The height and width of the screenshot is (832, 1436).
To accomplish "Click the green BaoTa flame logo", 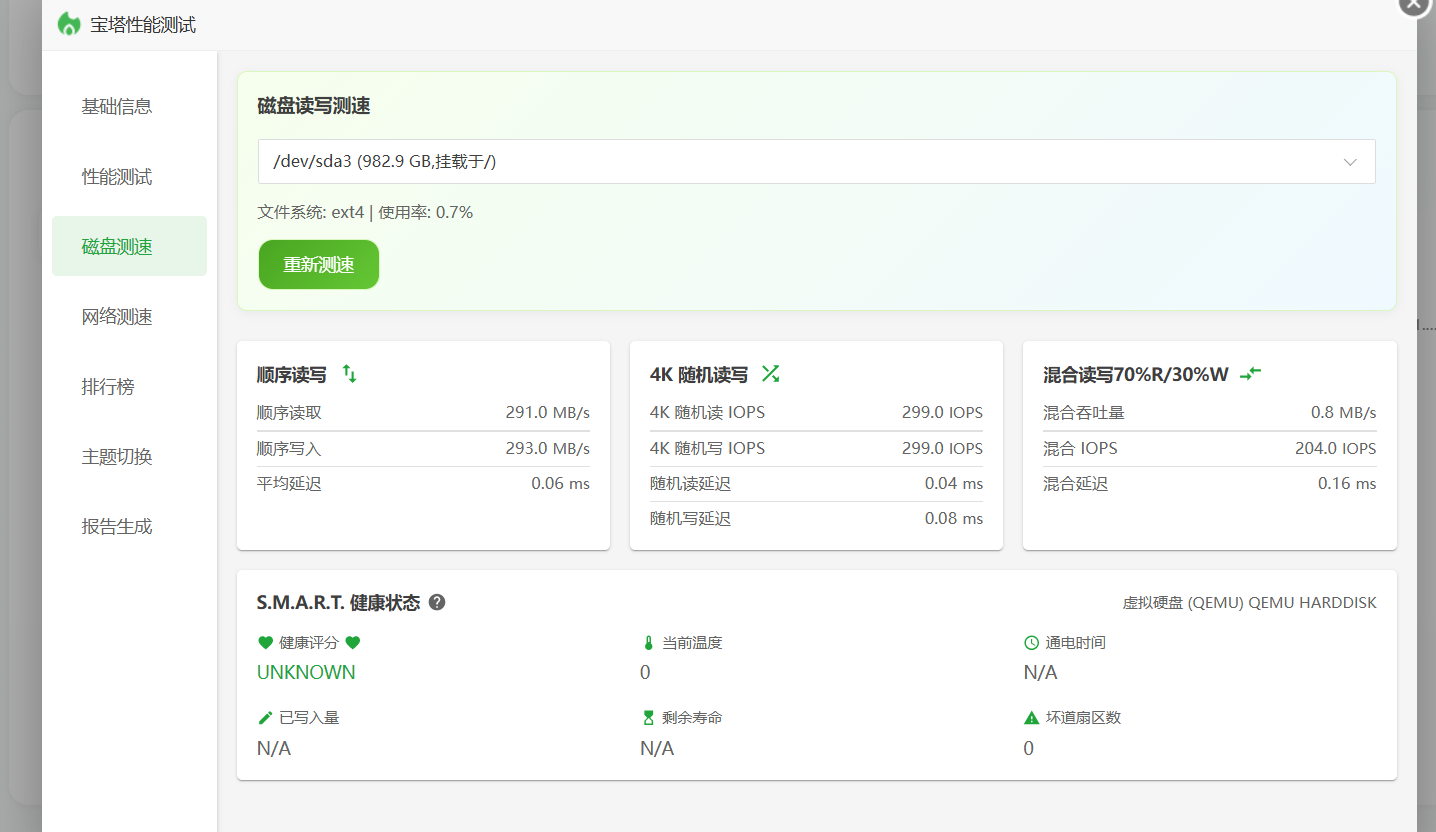I will (69, 24).
